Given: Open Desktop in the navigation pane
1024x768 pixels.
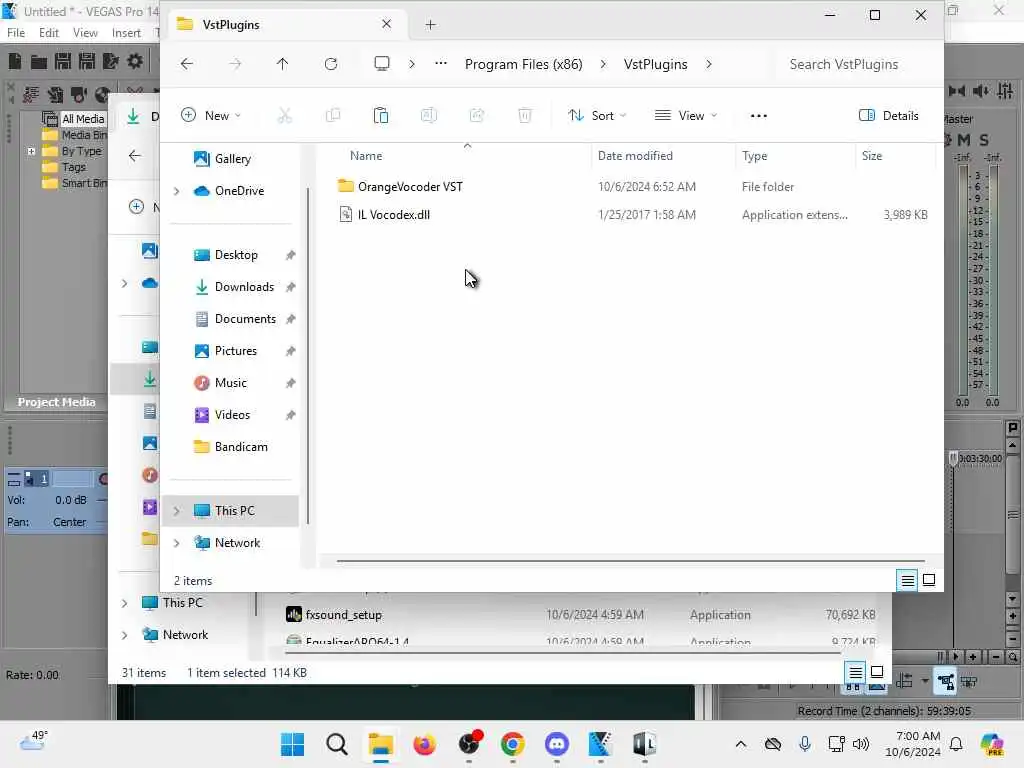Looking at the screenshot, I should [236, 255].
